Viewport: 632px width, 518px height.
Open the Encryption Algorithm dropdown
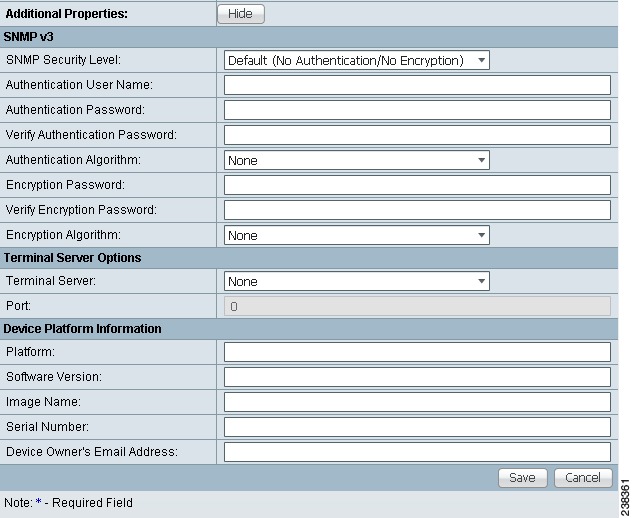tap(357, 235)
